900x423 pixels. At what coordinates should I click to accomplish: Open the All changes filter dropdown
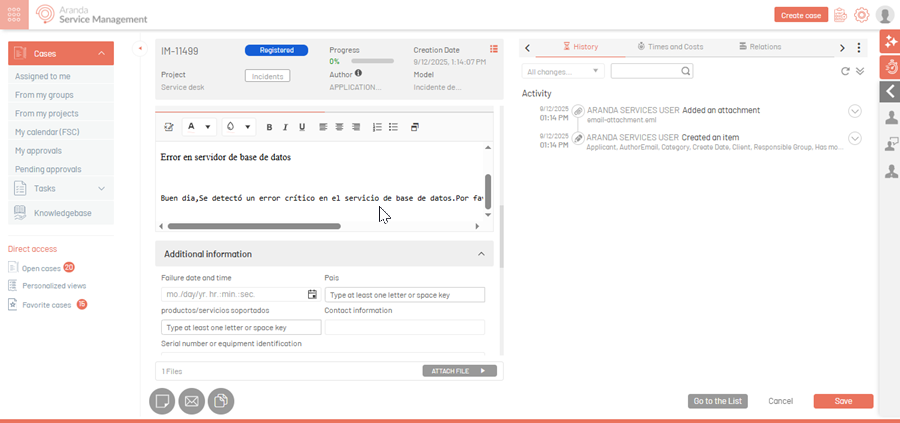click(x=563, y=72)
